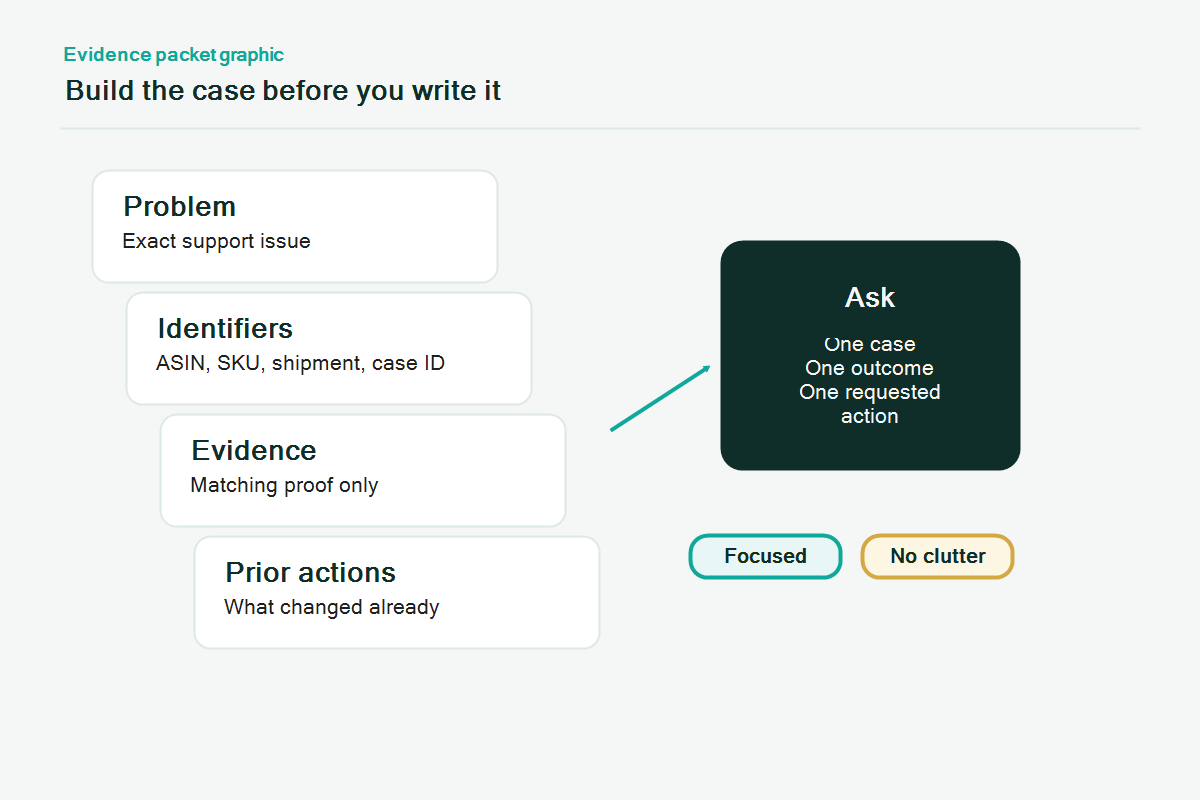The image size is (1200, 800).
Task: Click 'ASIN, SKU, shipment, case ID' text
Action: pyautogui.click(x=300, y=363)
